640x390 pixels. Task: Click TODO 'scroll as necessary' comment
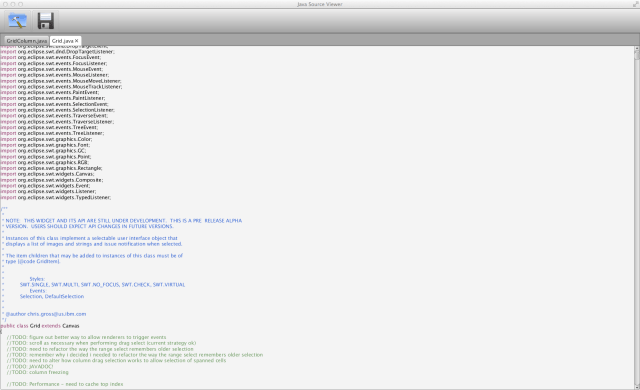click(102, 343)
